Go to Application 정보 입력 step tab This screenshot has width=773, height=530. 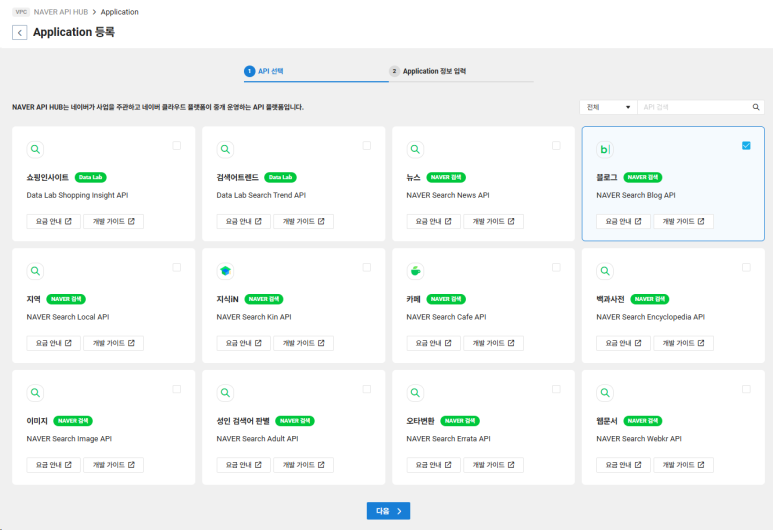(x=461, y=71)
